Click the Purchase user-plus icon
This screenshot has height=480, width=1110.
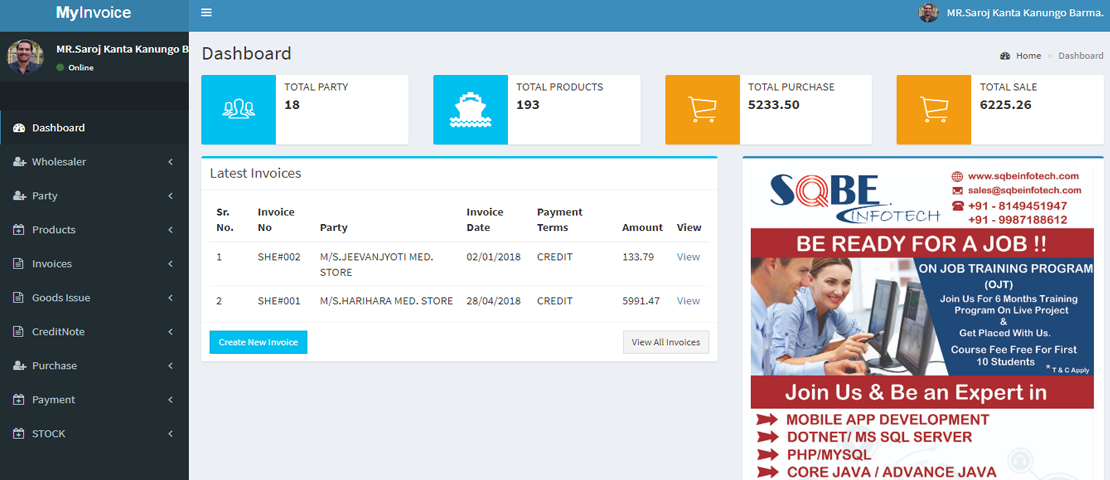pos(19,366)
